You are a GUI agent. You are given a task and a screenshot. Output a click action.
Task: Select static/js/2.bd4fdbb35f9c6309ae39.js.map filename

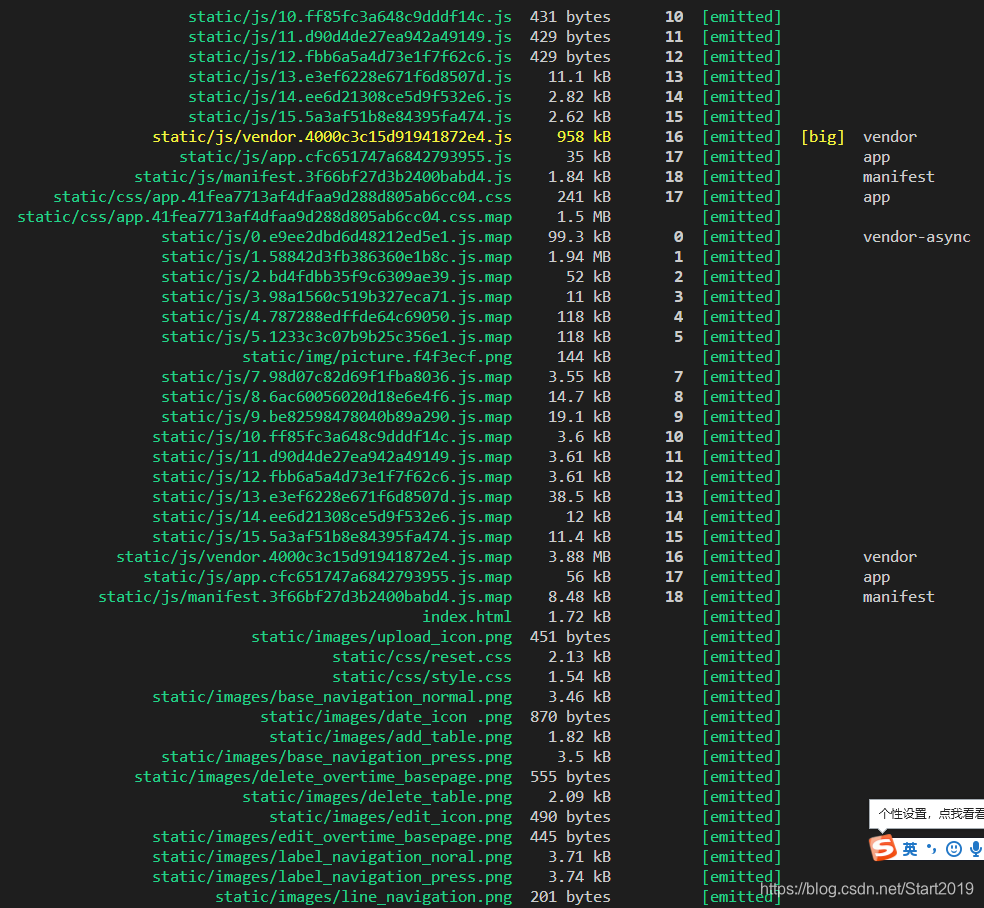[x=336, y=277]
